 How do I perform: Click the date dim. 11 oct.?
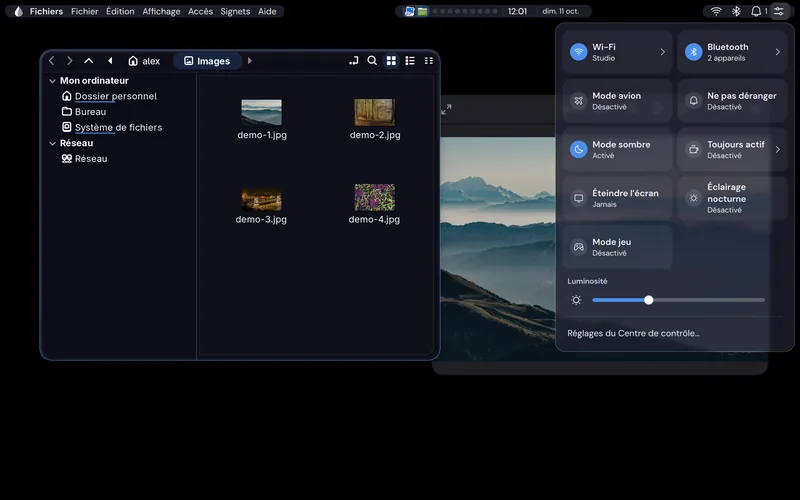click(x=560, y=11)
